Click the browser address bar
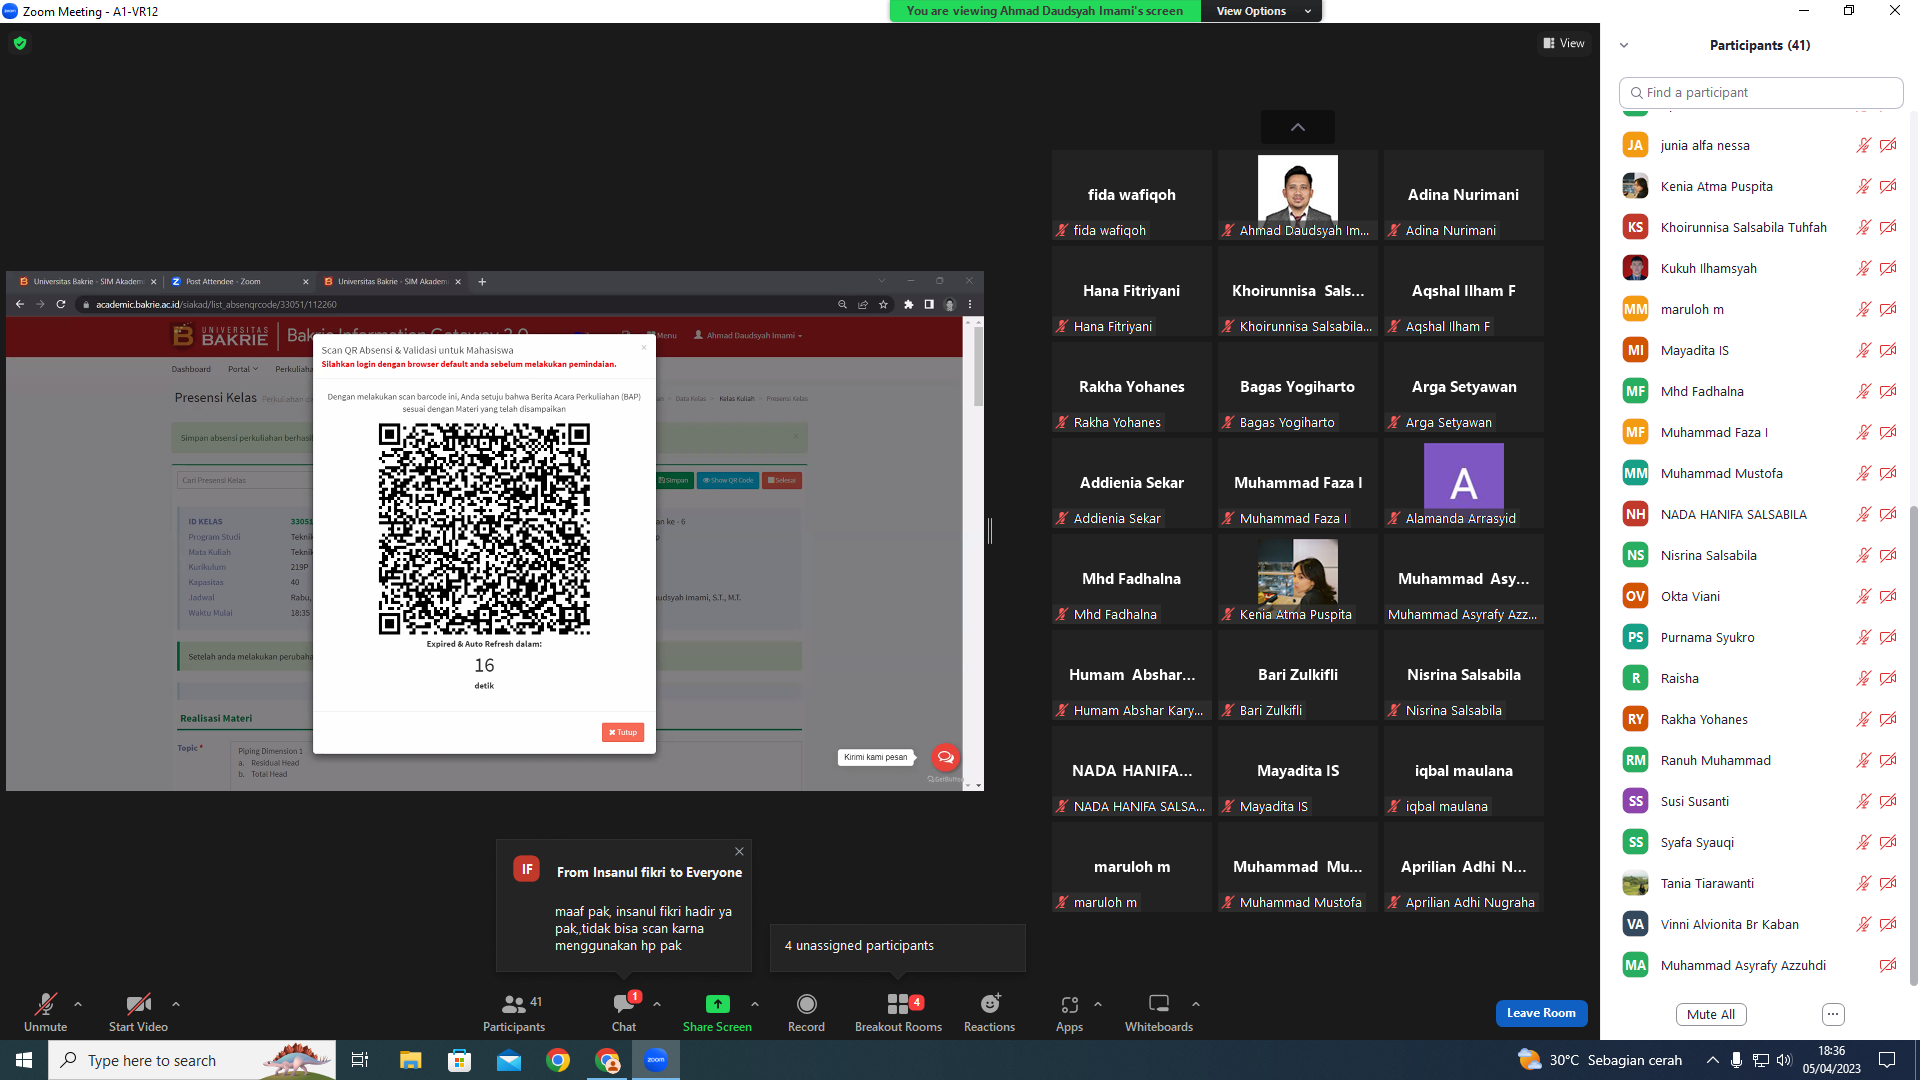The height and width of the screenshot is (1080, 1920). pyautogui.click(x=460, y=304)
